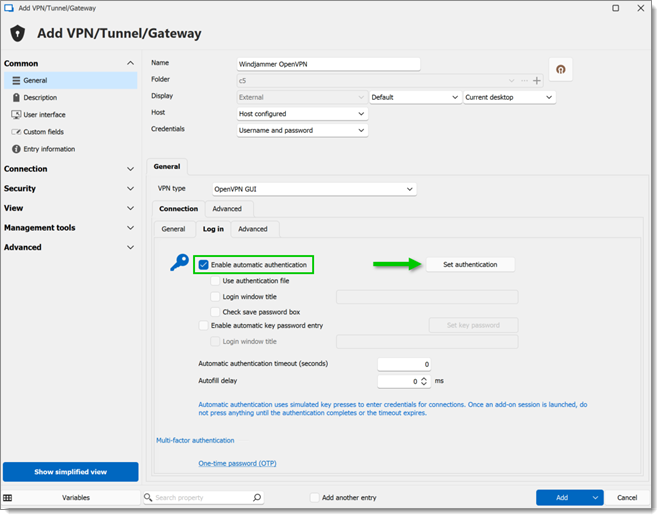662x520 pixels.
Task: Uncheck Enable automatic authentication
Action: pos(203,265)
